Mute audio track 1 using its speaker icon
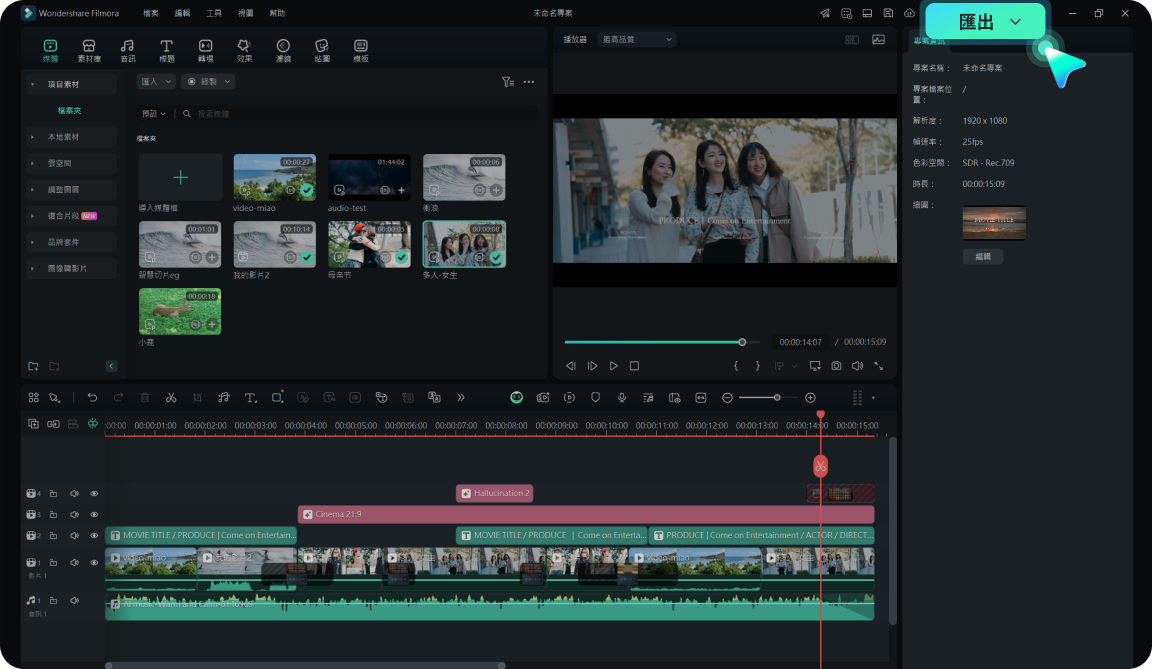Screen dimensions: 1152x669 [74, 601]
